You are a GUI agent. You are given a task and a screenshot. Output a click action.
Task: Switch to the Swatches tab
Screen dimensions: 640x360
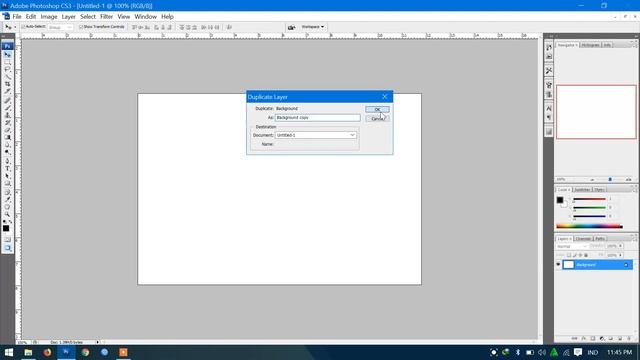[x=582, y=190]
